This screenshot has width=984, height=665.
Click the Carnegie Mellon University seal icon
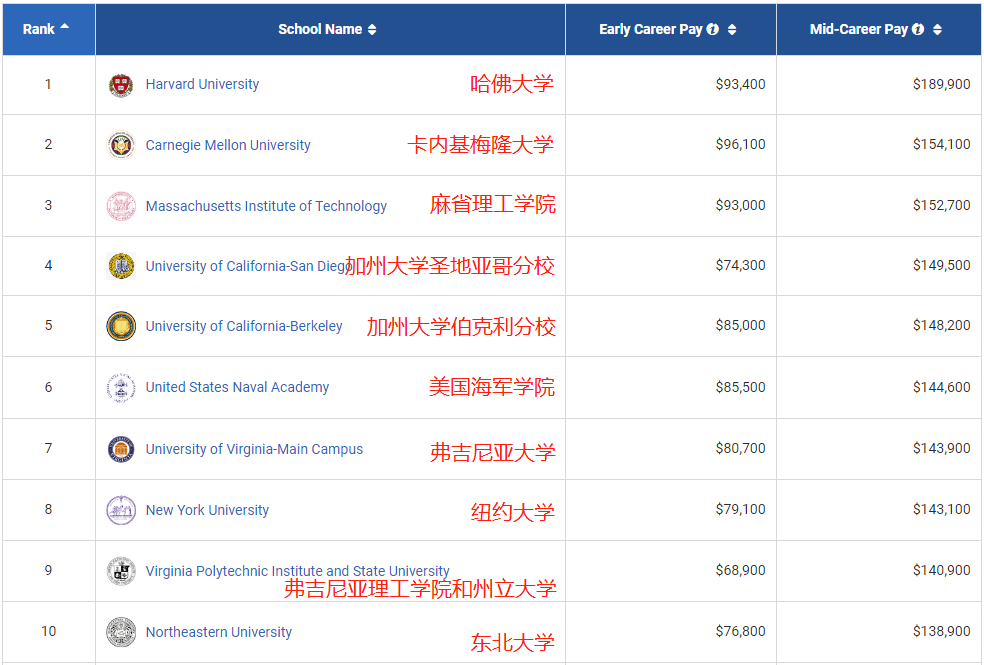[x=121, y=145]
